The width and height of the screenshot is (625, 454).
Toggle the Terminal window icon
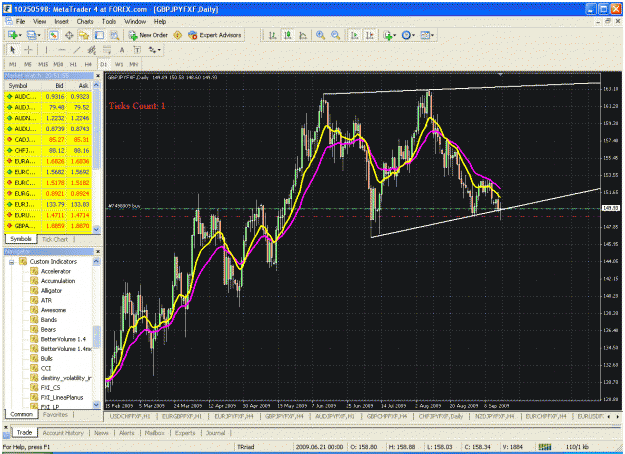99,35
